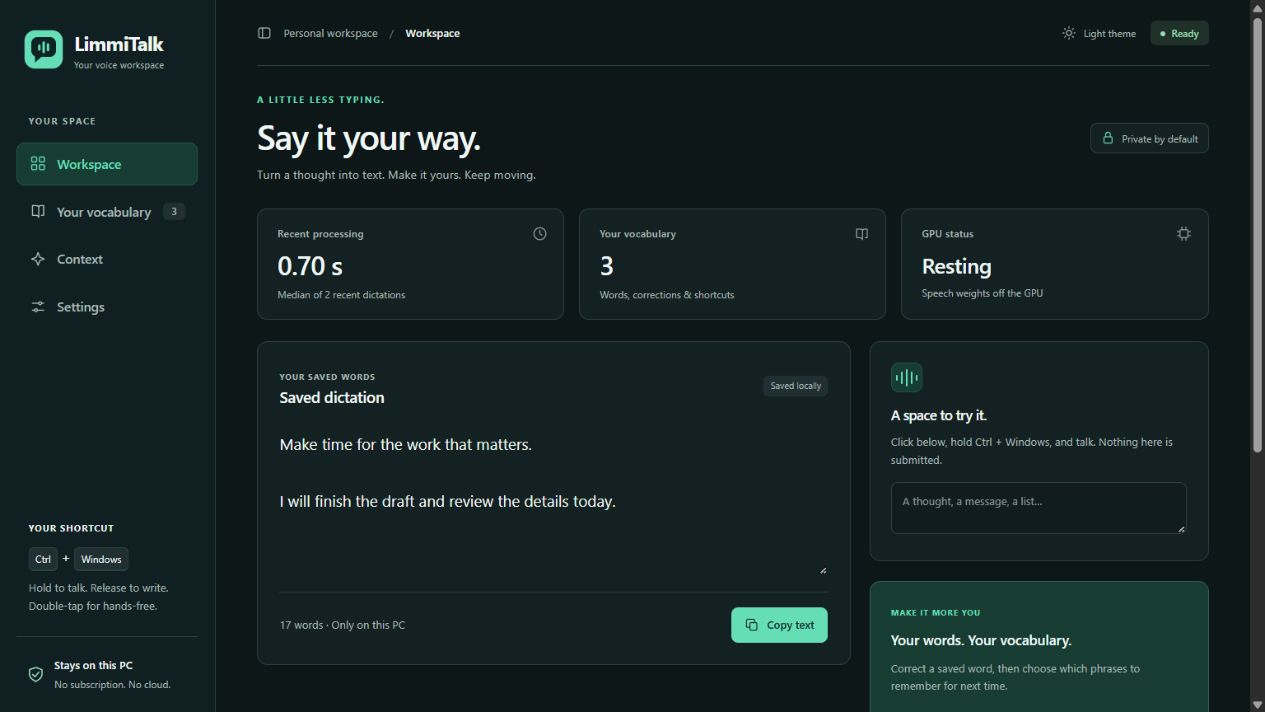Viewport: 1265px width, 712px height.
Task: Click the Saved locally badge
Action: coord(795,386)
